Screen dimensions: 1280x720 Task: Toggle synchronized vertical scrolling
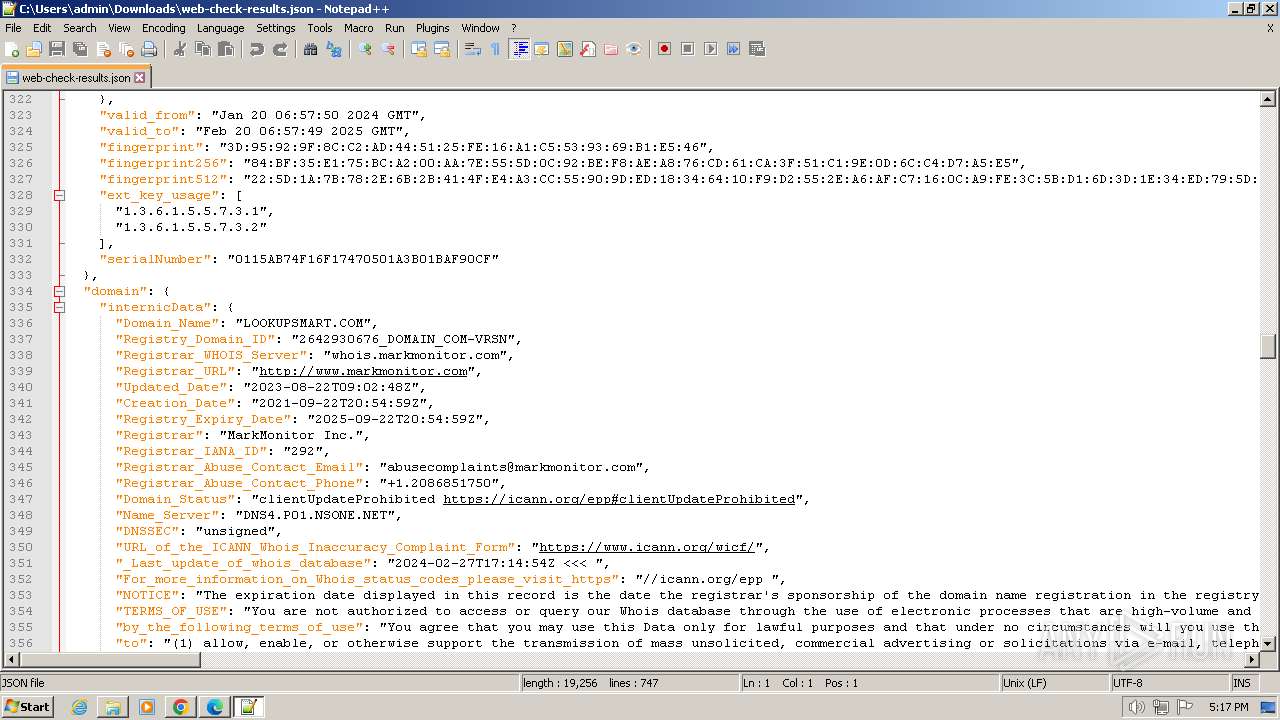coord(419,49)
